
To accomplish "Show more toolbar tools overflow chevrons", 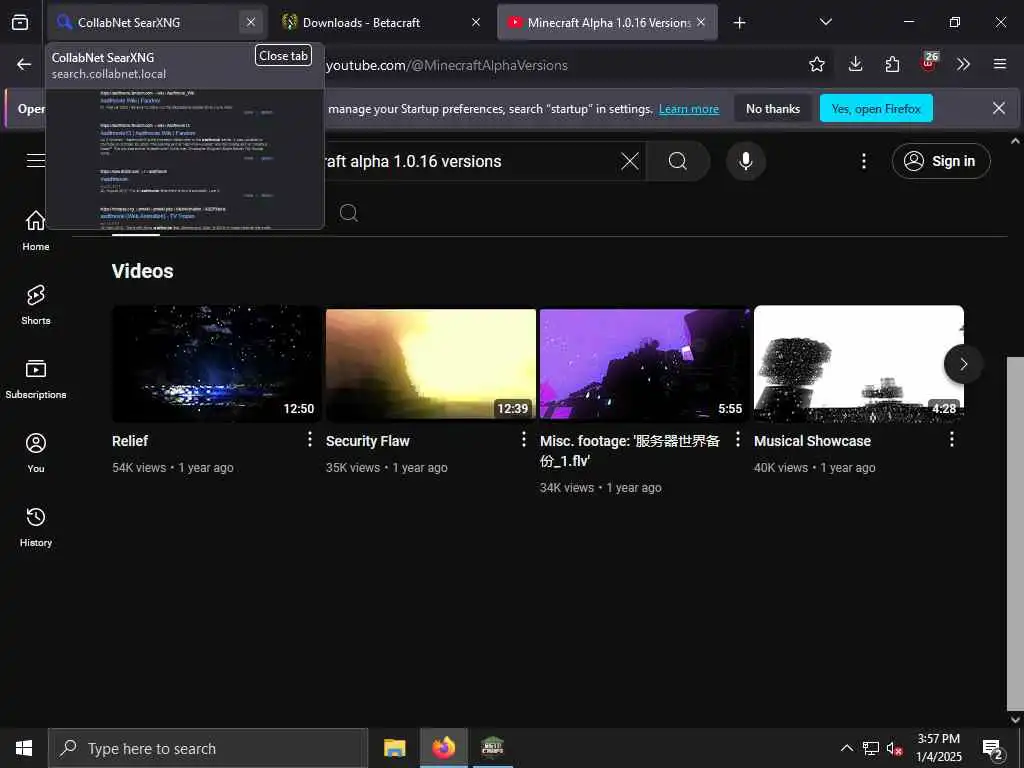I will [963, 64].
